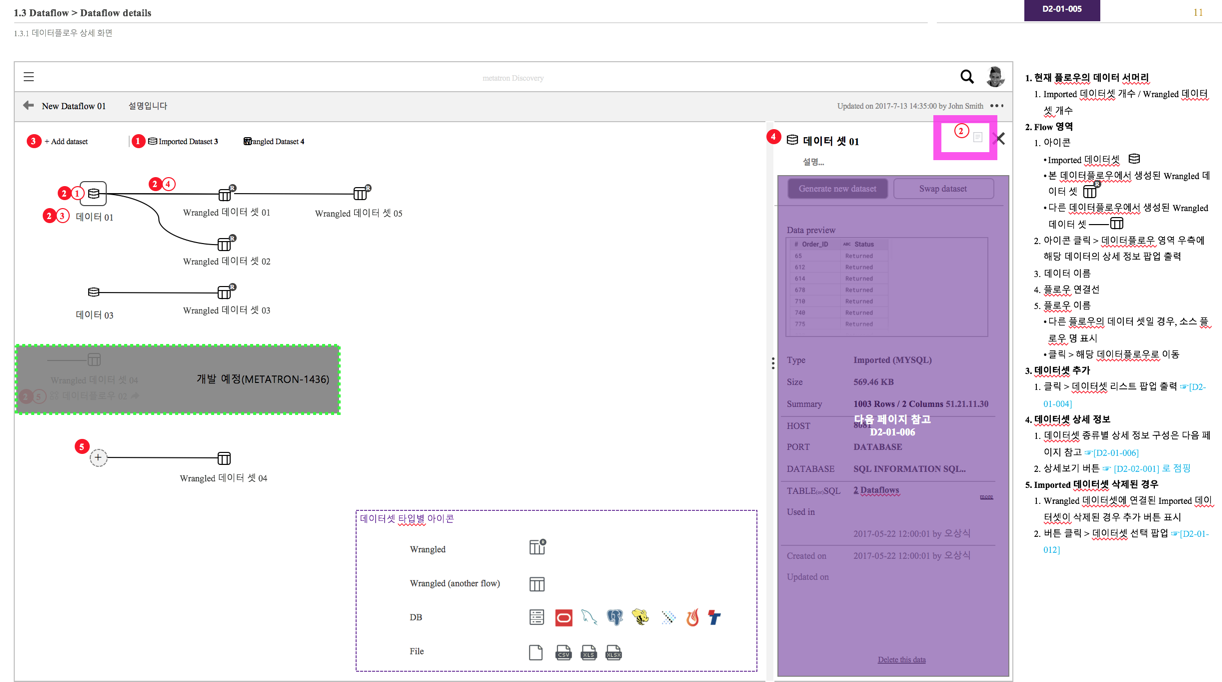Click the database icon of 데이터 01 node

93,192
